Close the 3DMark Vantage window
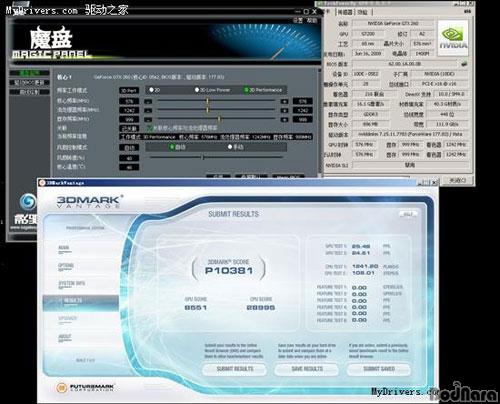The image size is (500, 404). click(x=435, y=183)
